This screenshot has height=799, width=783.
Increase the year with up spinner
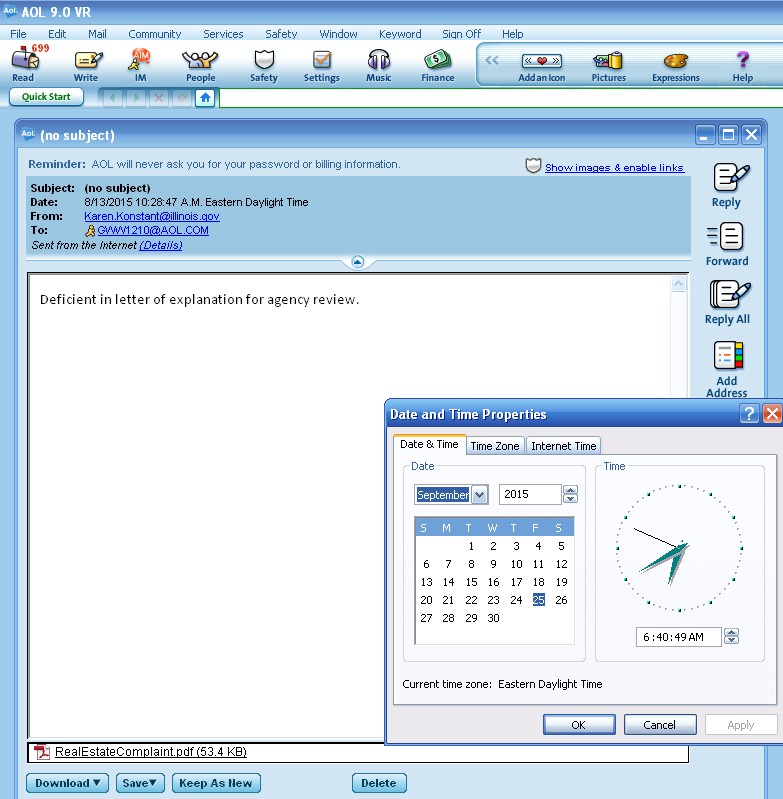571,490
